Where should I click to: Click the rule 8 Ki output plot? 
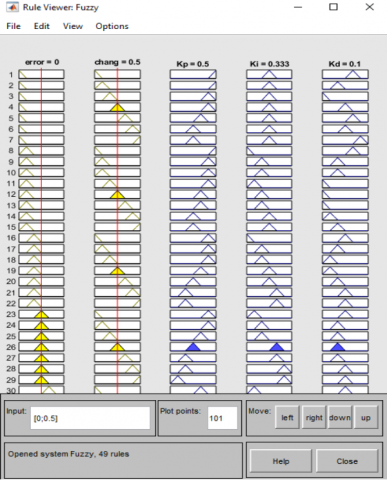tap(269, 151)
